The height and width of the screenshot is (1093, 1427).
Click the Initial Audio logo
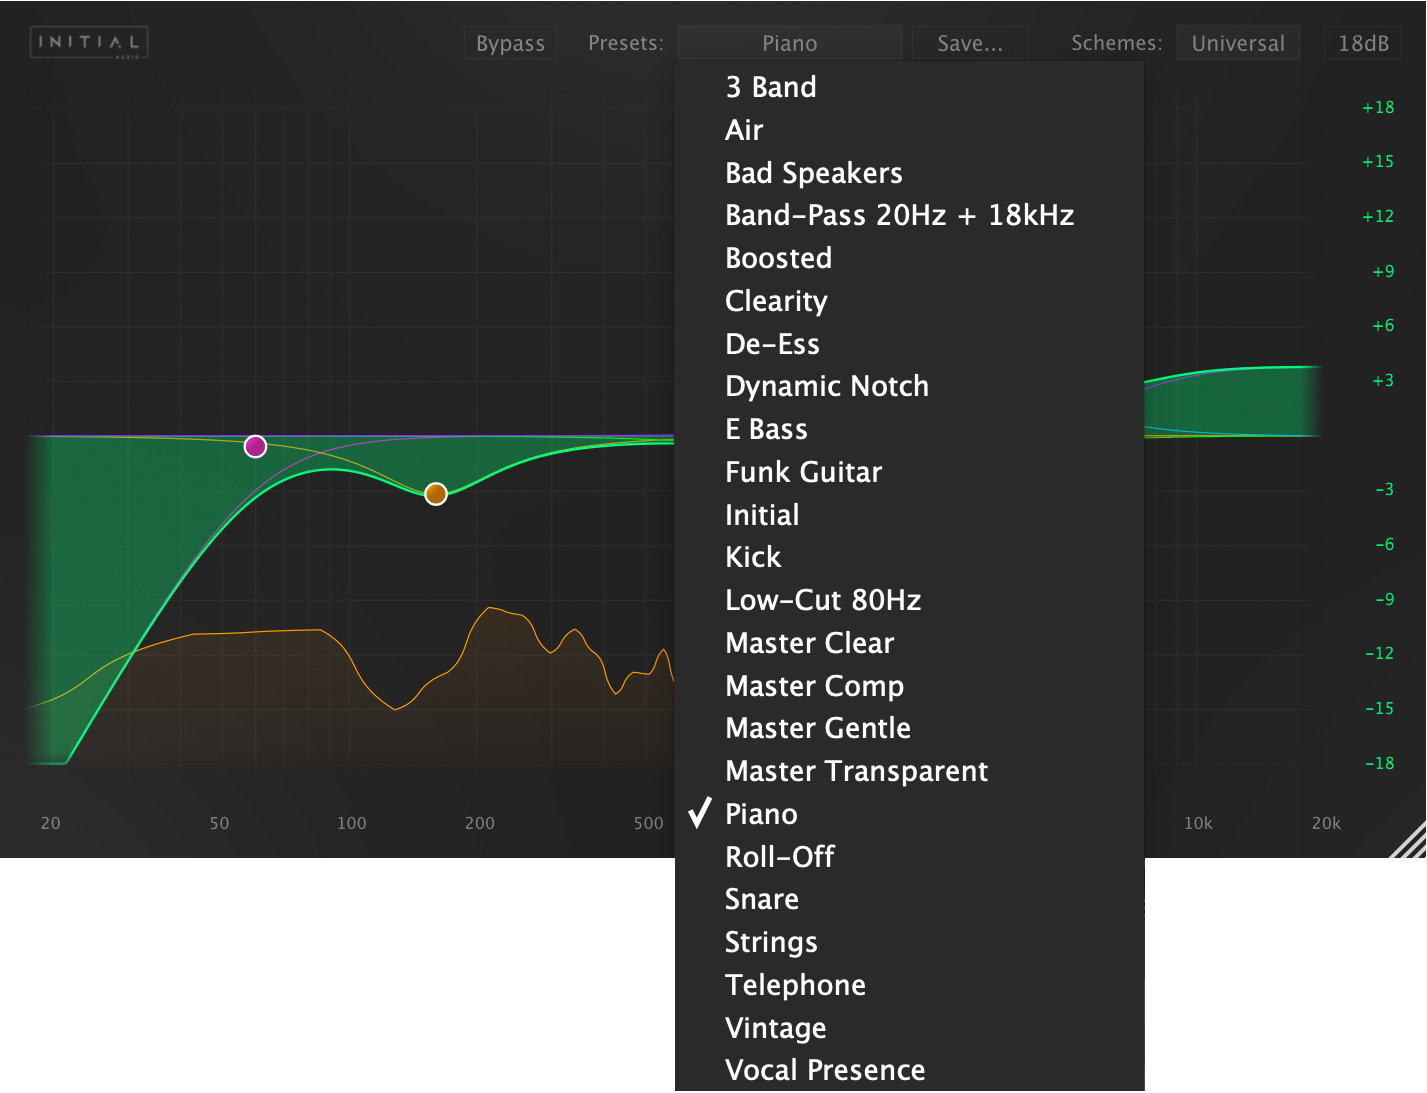tap(88, 42)
